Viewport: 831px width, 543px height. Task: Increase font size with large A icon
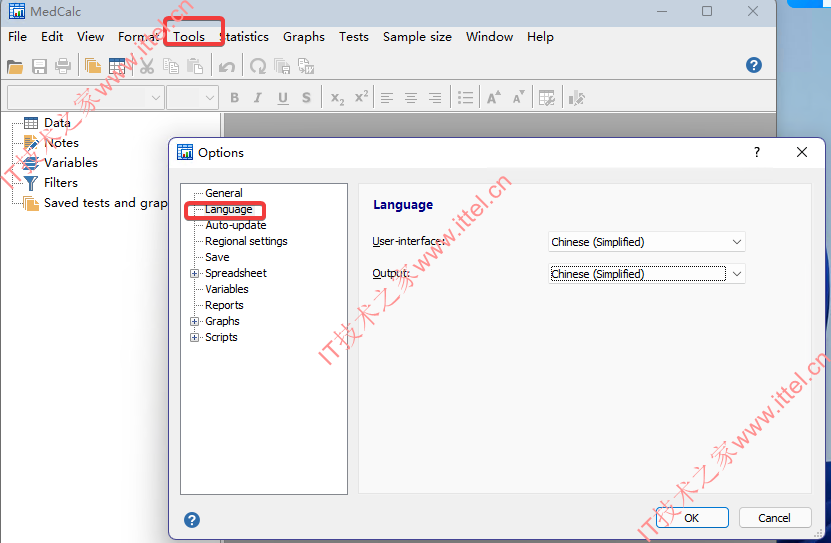pos(493,98)
